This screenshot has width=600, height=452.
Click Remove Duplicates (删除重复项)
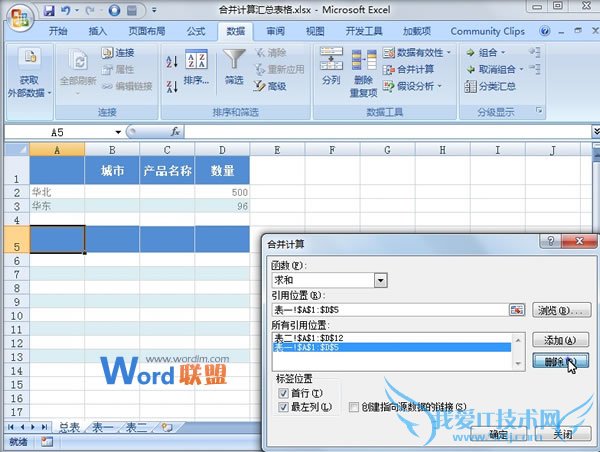click(364, 73)
